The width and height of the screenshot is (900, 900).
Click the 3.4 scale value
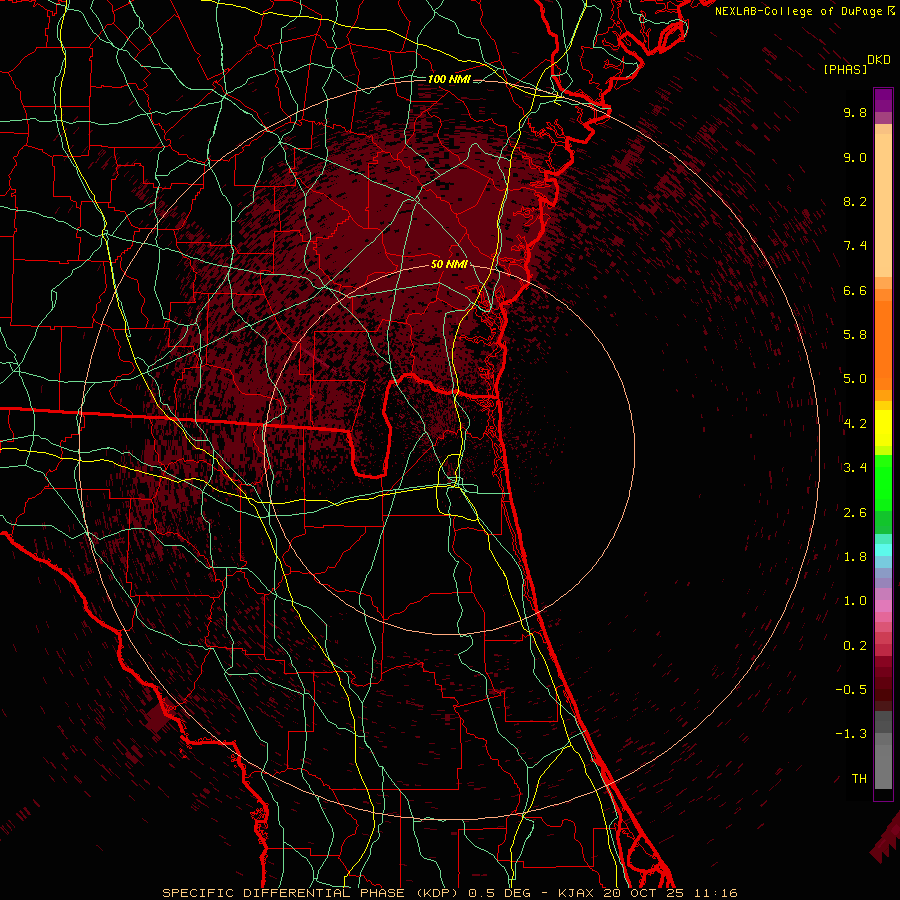pos(855,468)
